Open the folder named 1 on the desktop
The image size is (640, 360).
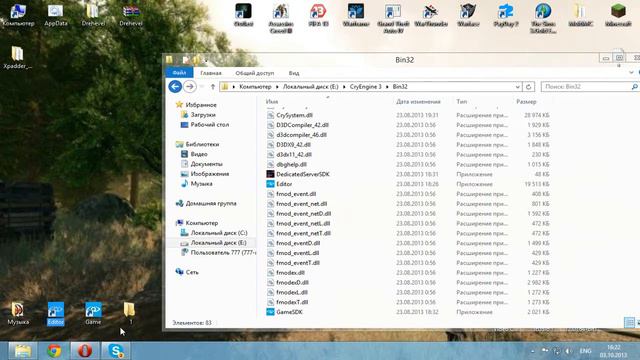(130, 314)
